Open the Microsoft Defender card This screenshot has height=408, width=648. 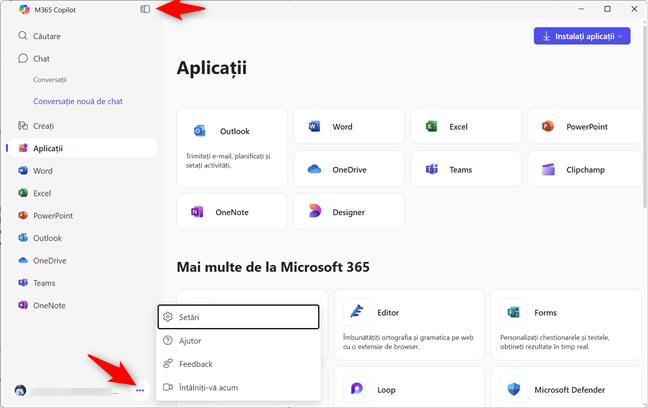point(566,387)
